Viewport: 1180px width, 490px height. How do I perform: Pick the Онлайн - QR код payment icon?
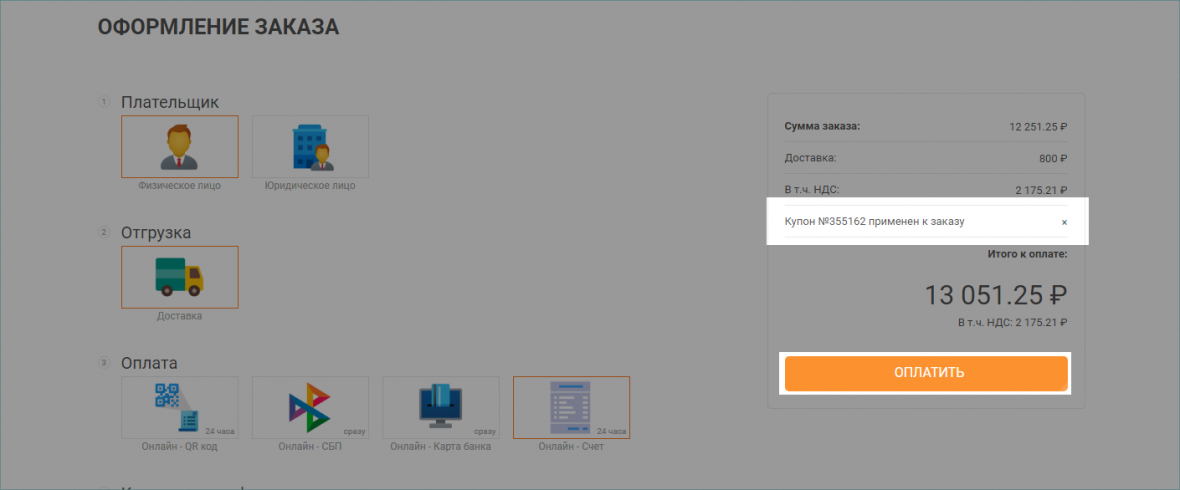point(180,407)
